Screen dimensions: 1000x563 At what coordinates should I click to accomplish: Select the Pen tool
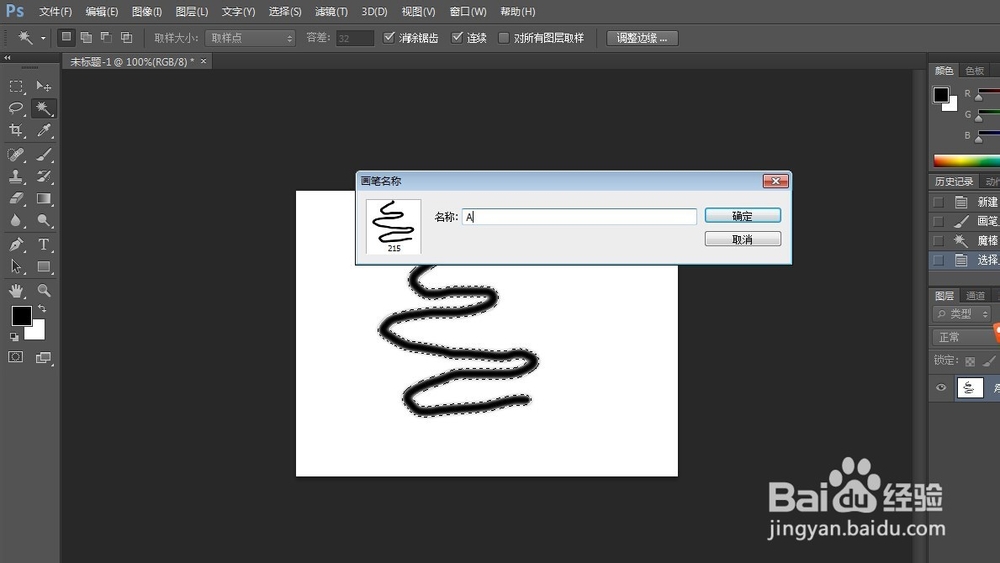tap(16, 244)
